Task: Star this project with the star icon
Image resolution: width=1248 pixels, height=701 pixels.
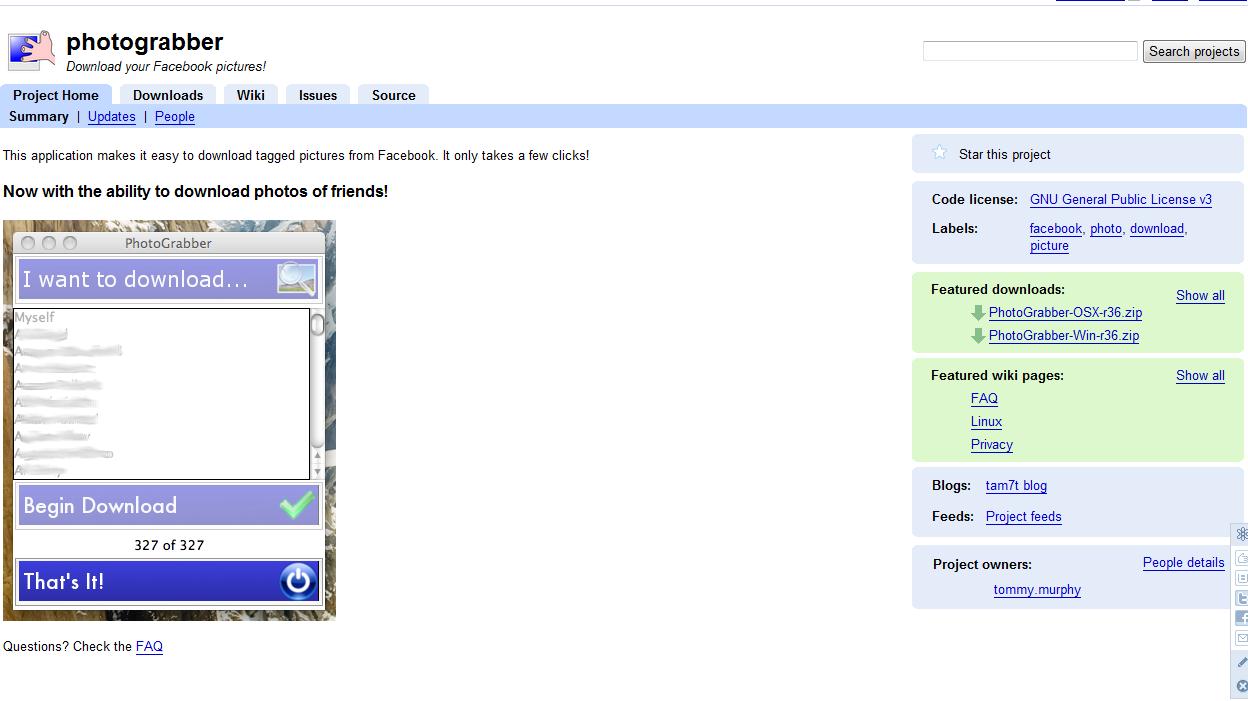Action: 939,153
